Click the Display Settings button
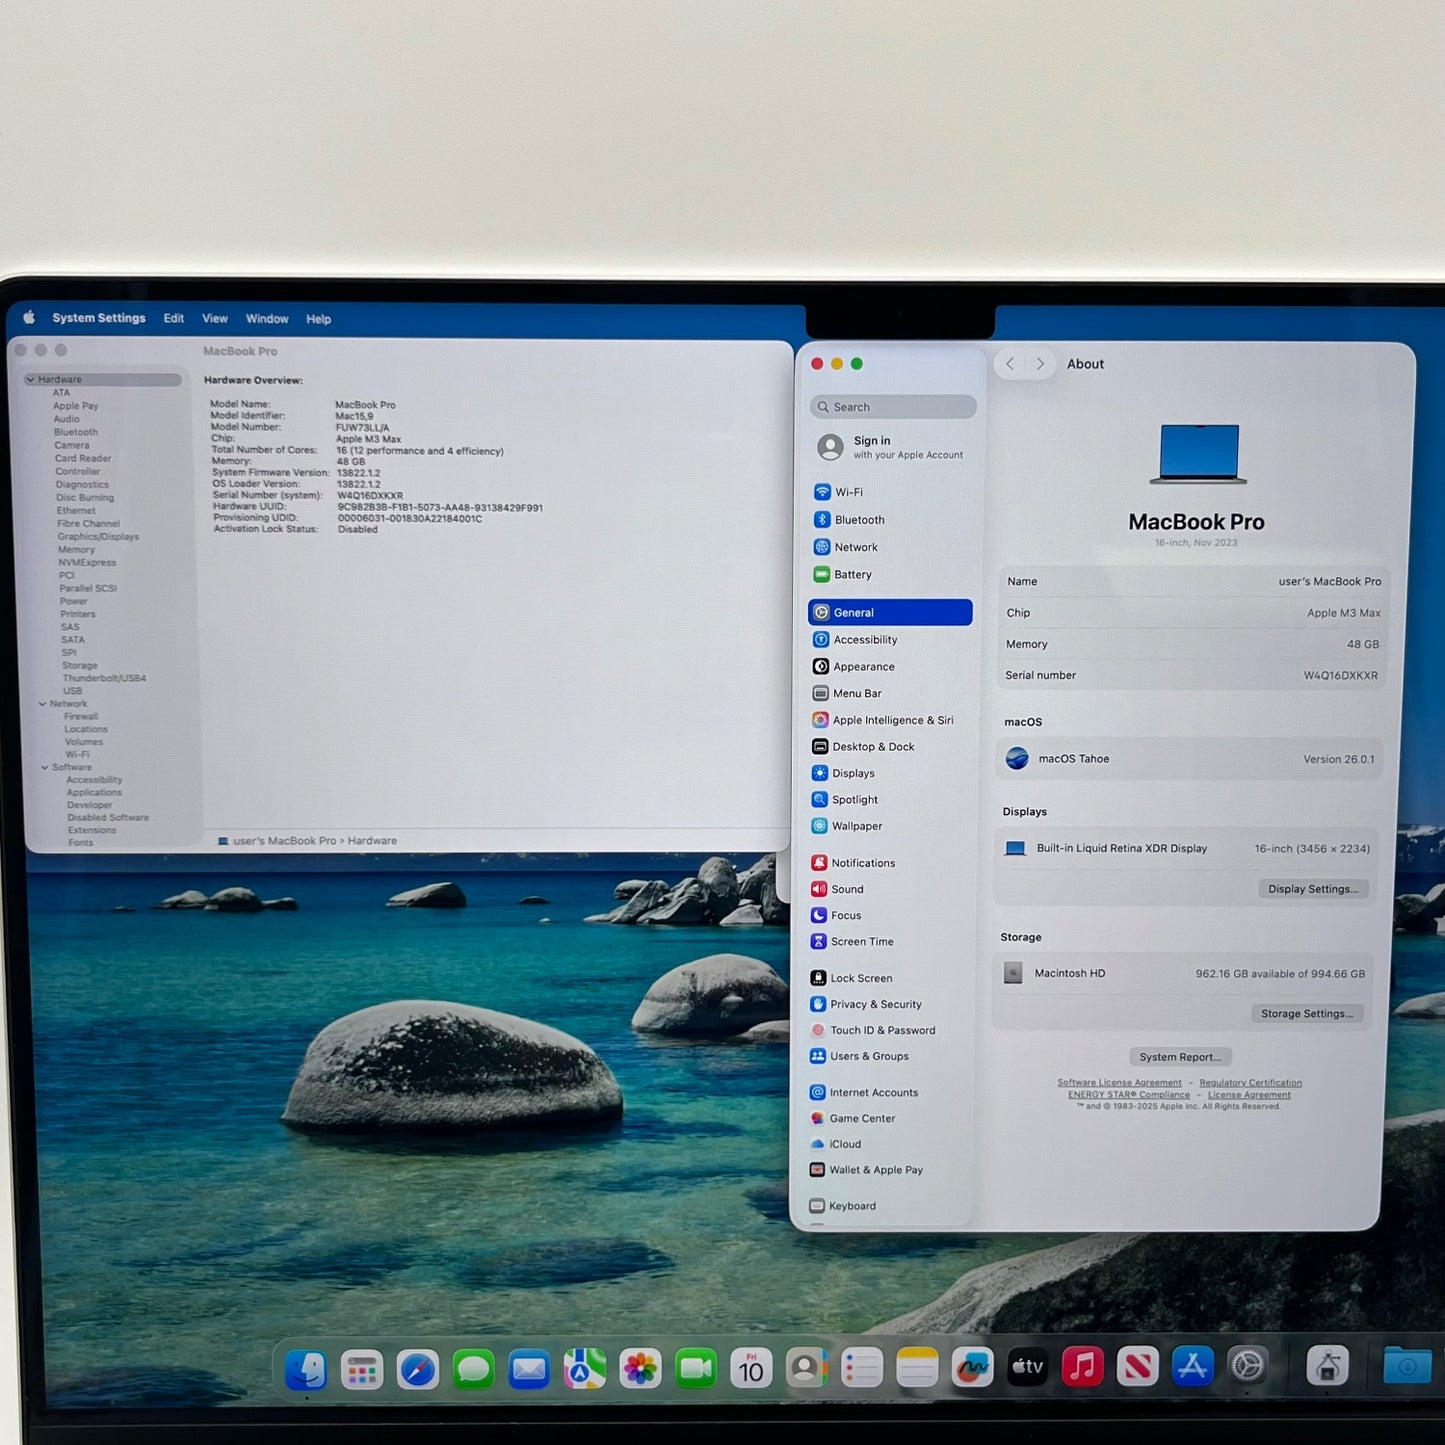 coord(1312,889)
